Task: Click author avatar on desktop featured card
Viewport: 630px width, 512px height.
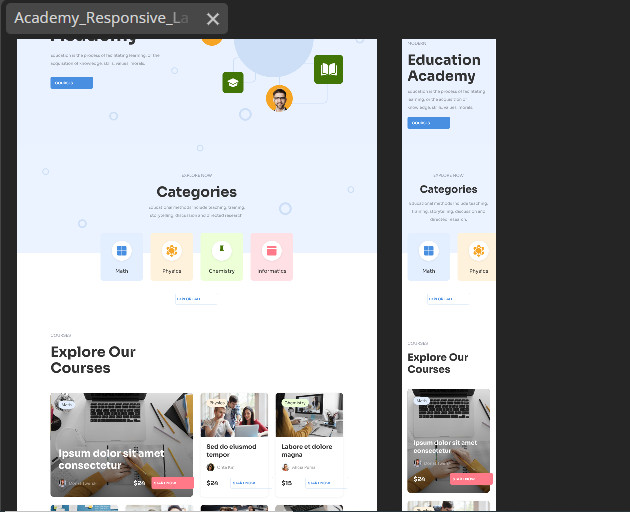Action: coord(62,483)
